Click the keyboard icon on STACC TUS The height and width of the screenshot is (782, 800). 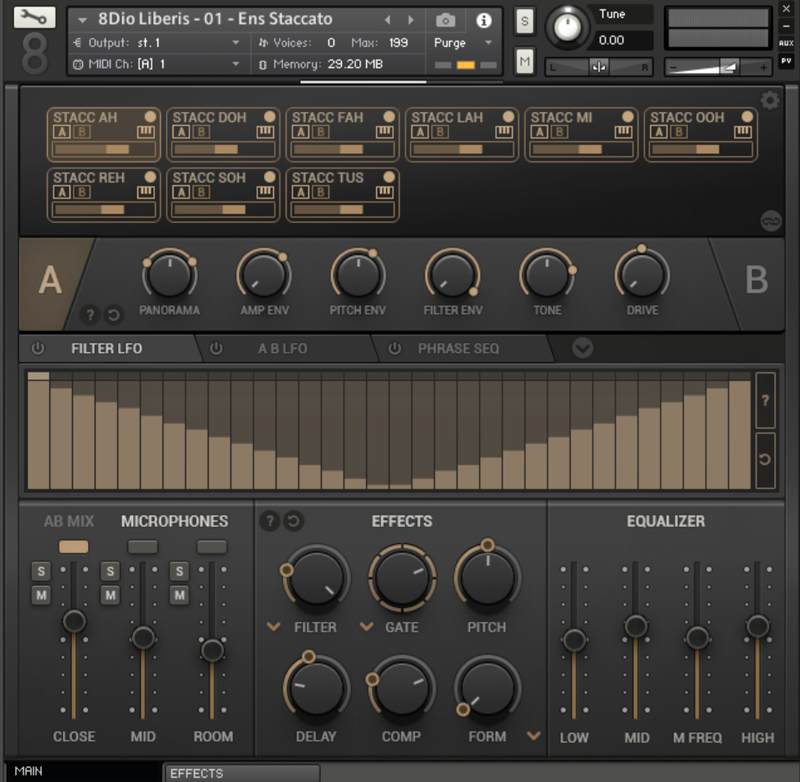(385, 192)
